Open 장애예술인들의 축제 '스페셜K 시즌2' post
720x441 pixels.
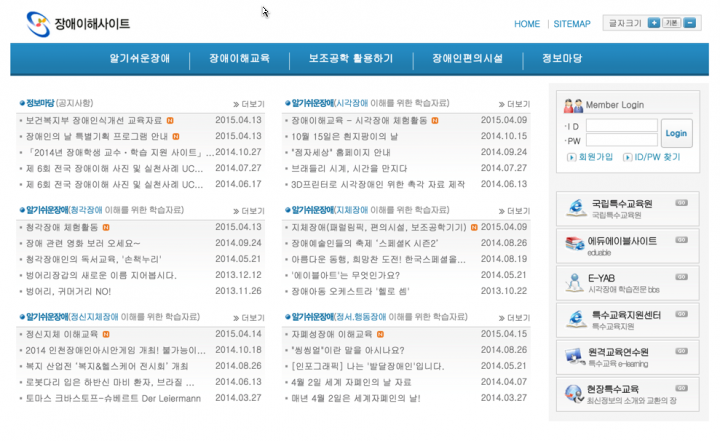point(365,243)
